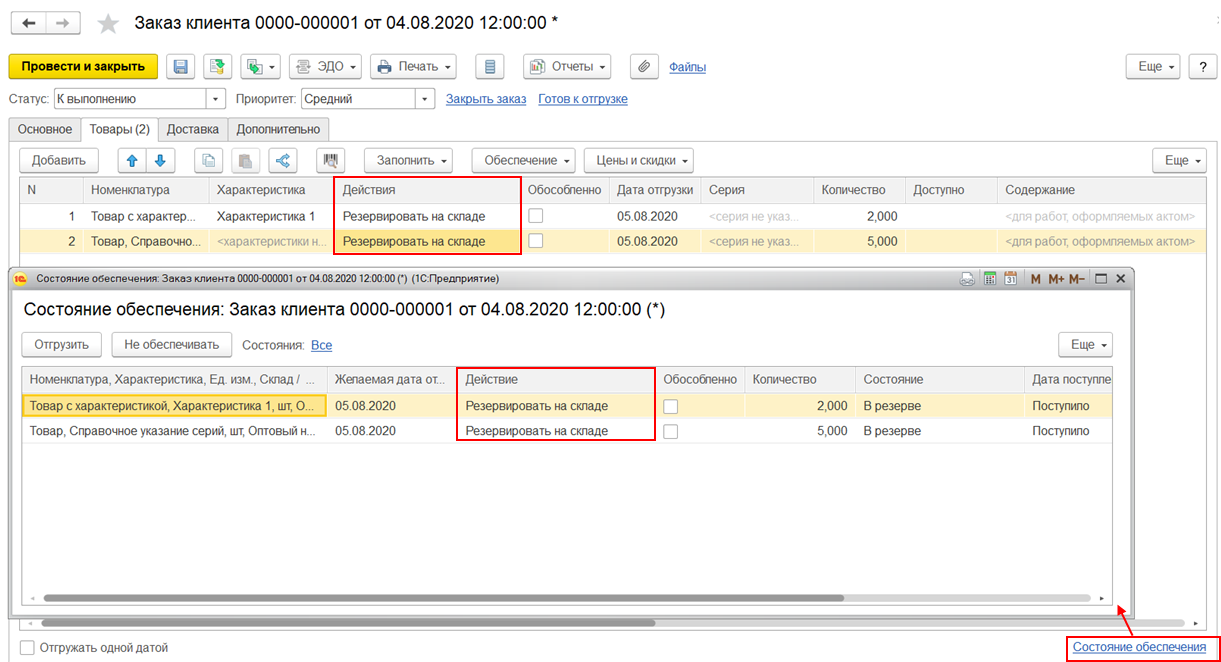Screen dimensions: 1221x662
Task: Move selected row up with arrow icon
Action: (x=132, y=160)
